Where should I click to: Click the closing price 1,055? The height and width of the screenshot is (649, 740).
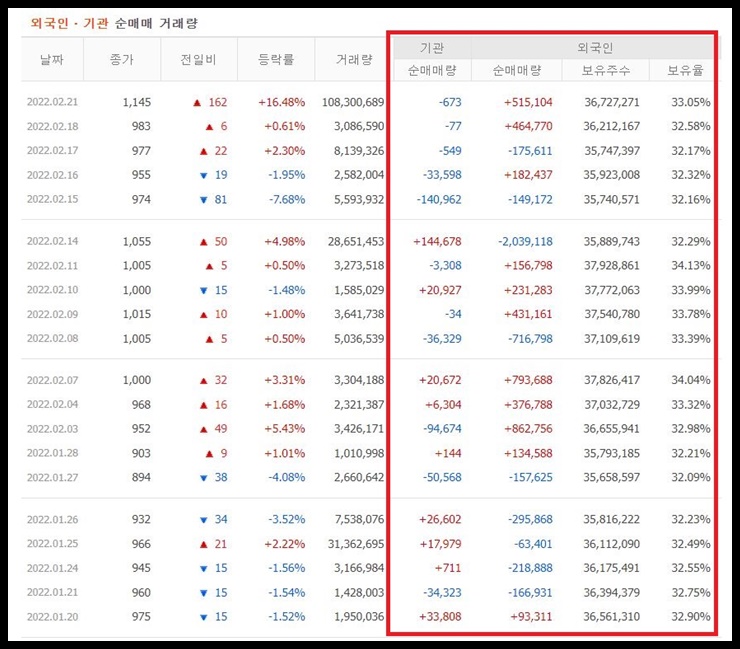(x=137, y=242)
